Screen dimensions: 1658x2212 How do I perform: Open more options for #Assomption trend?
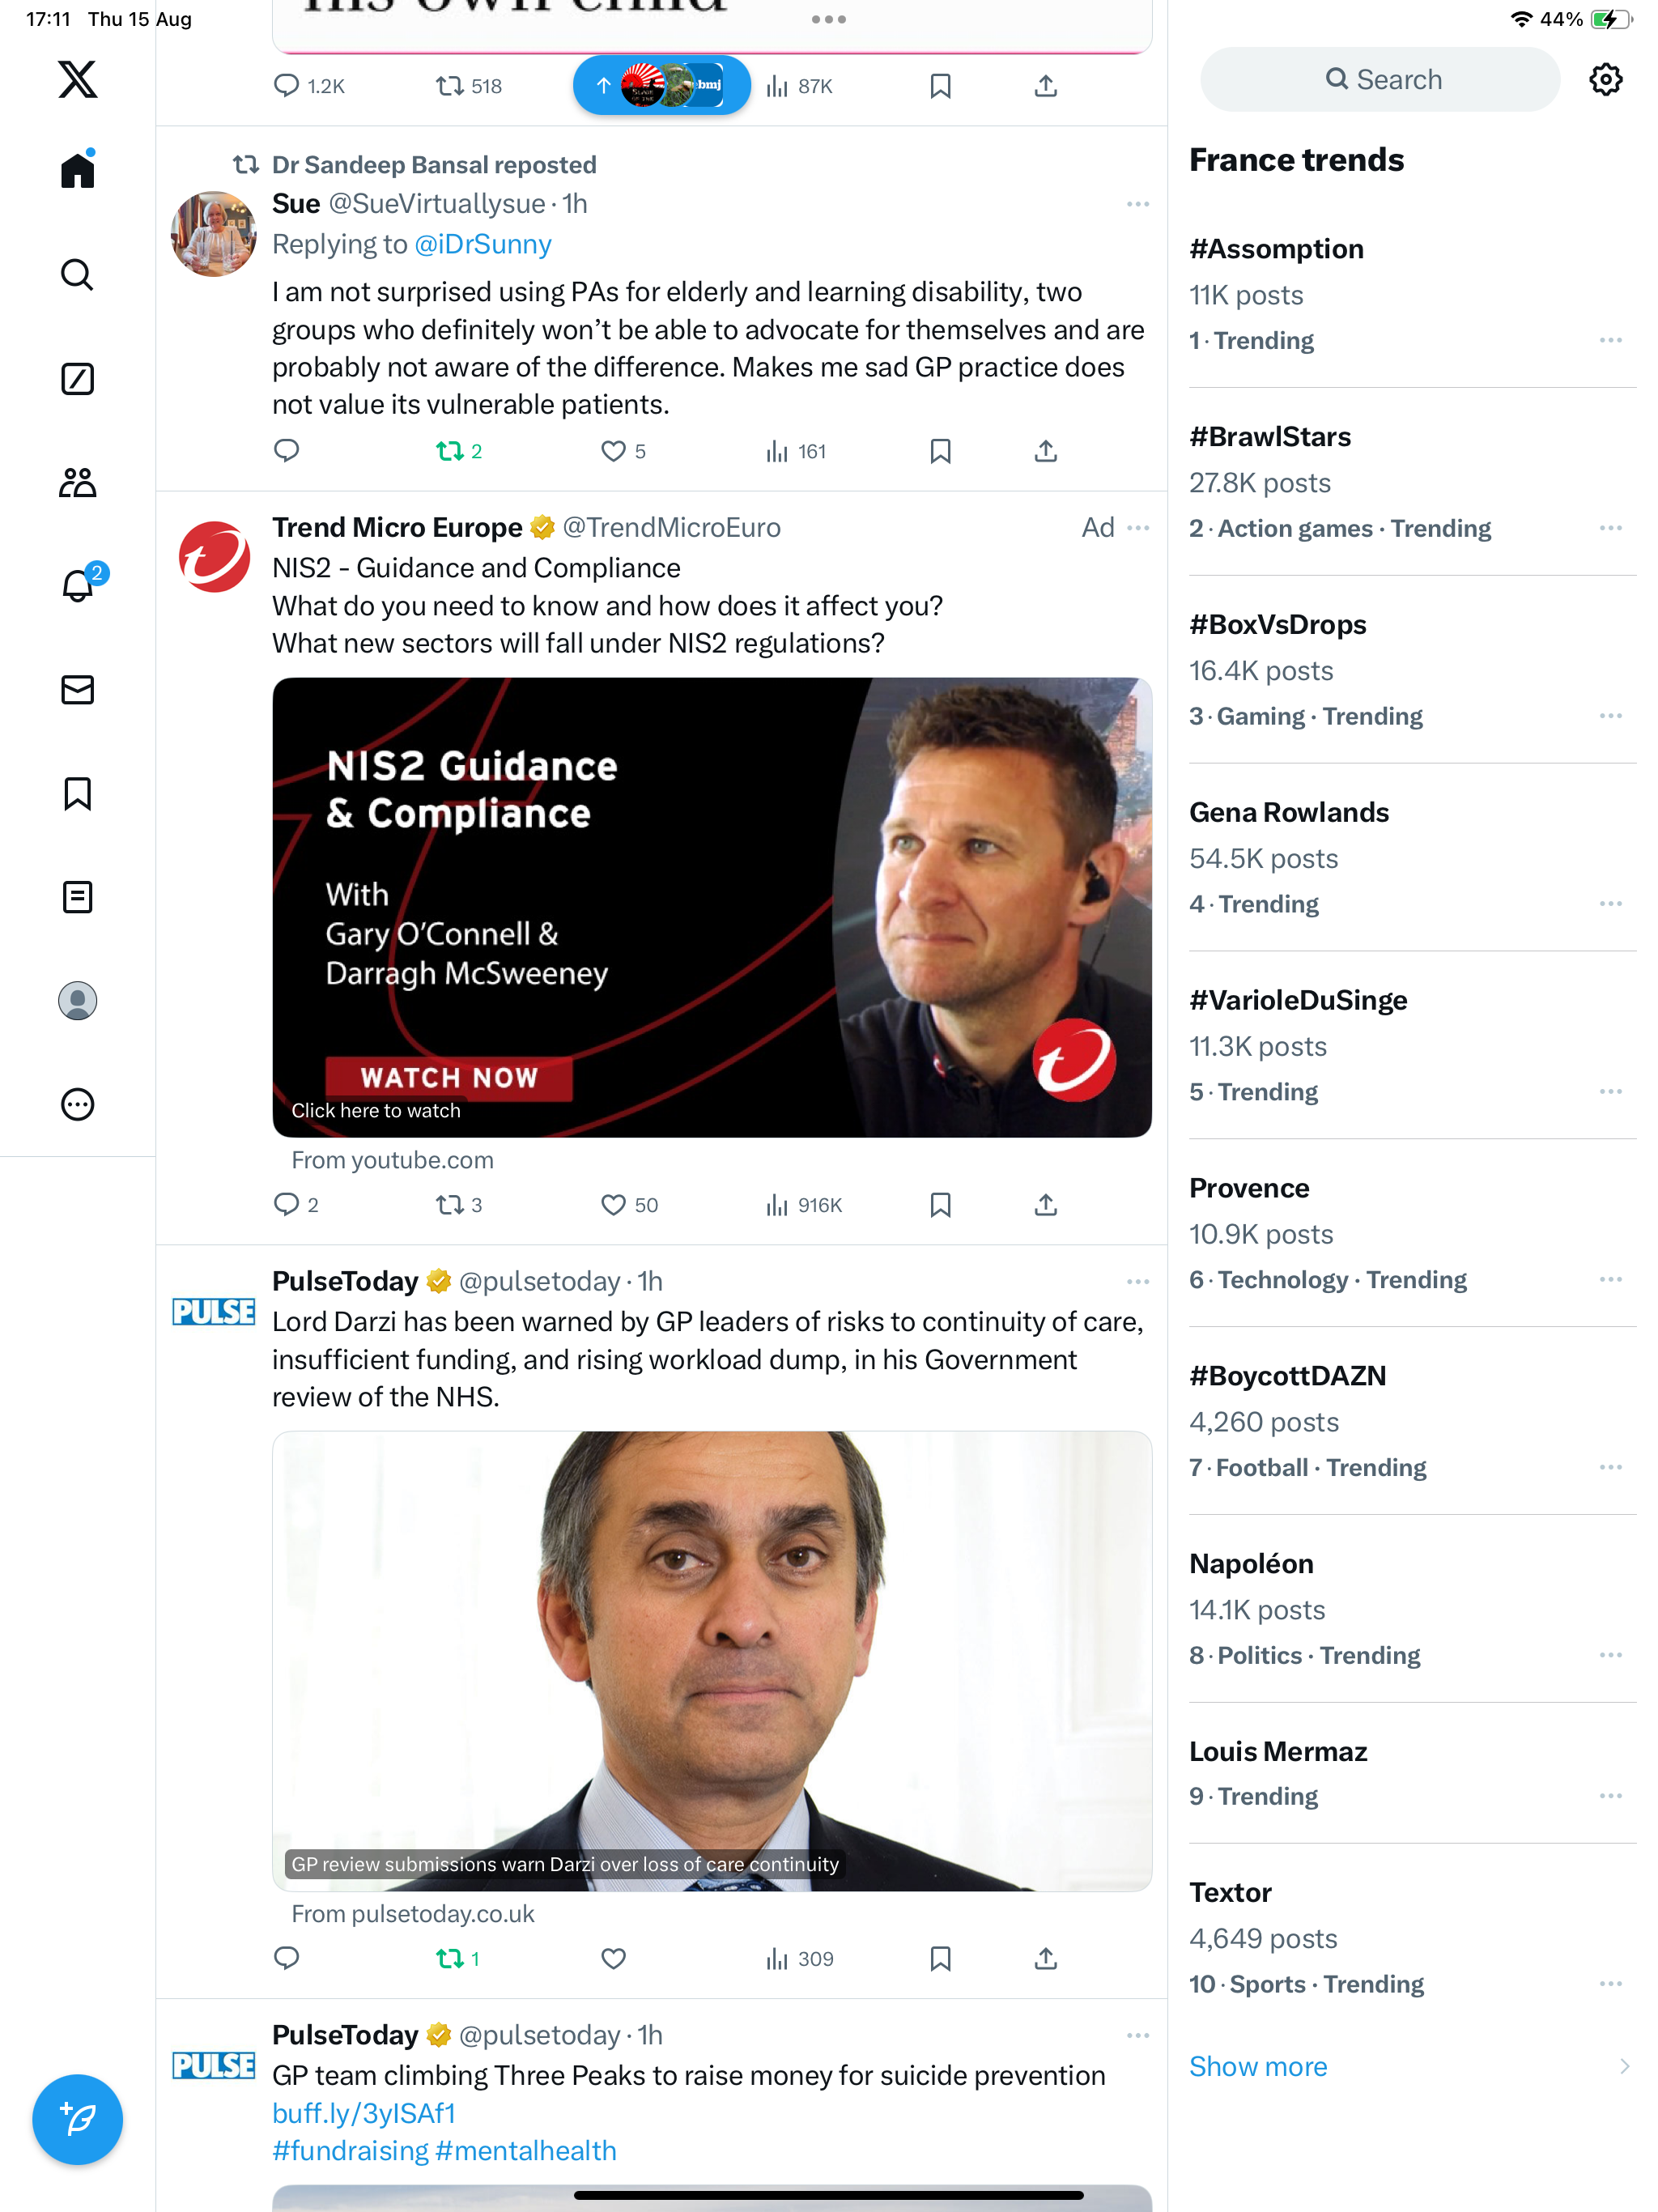click(1610, 340)
